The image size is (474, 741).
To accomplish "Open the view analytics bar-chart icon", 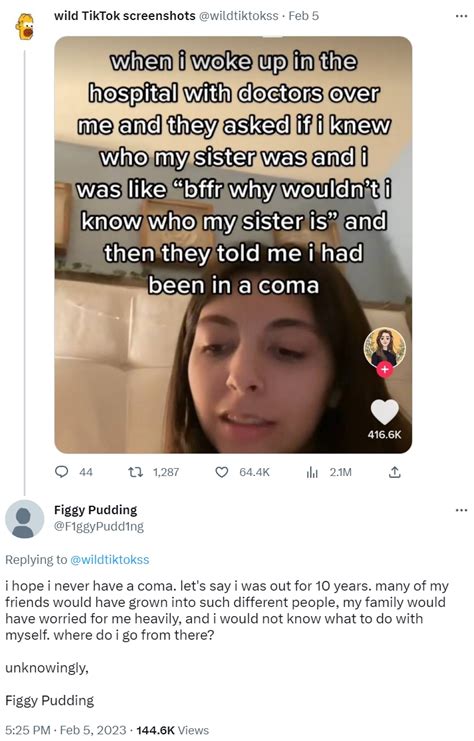I will coord(312,472).
